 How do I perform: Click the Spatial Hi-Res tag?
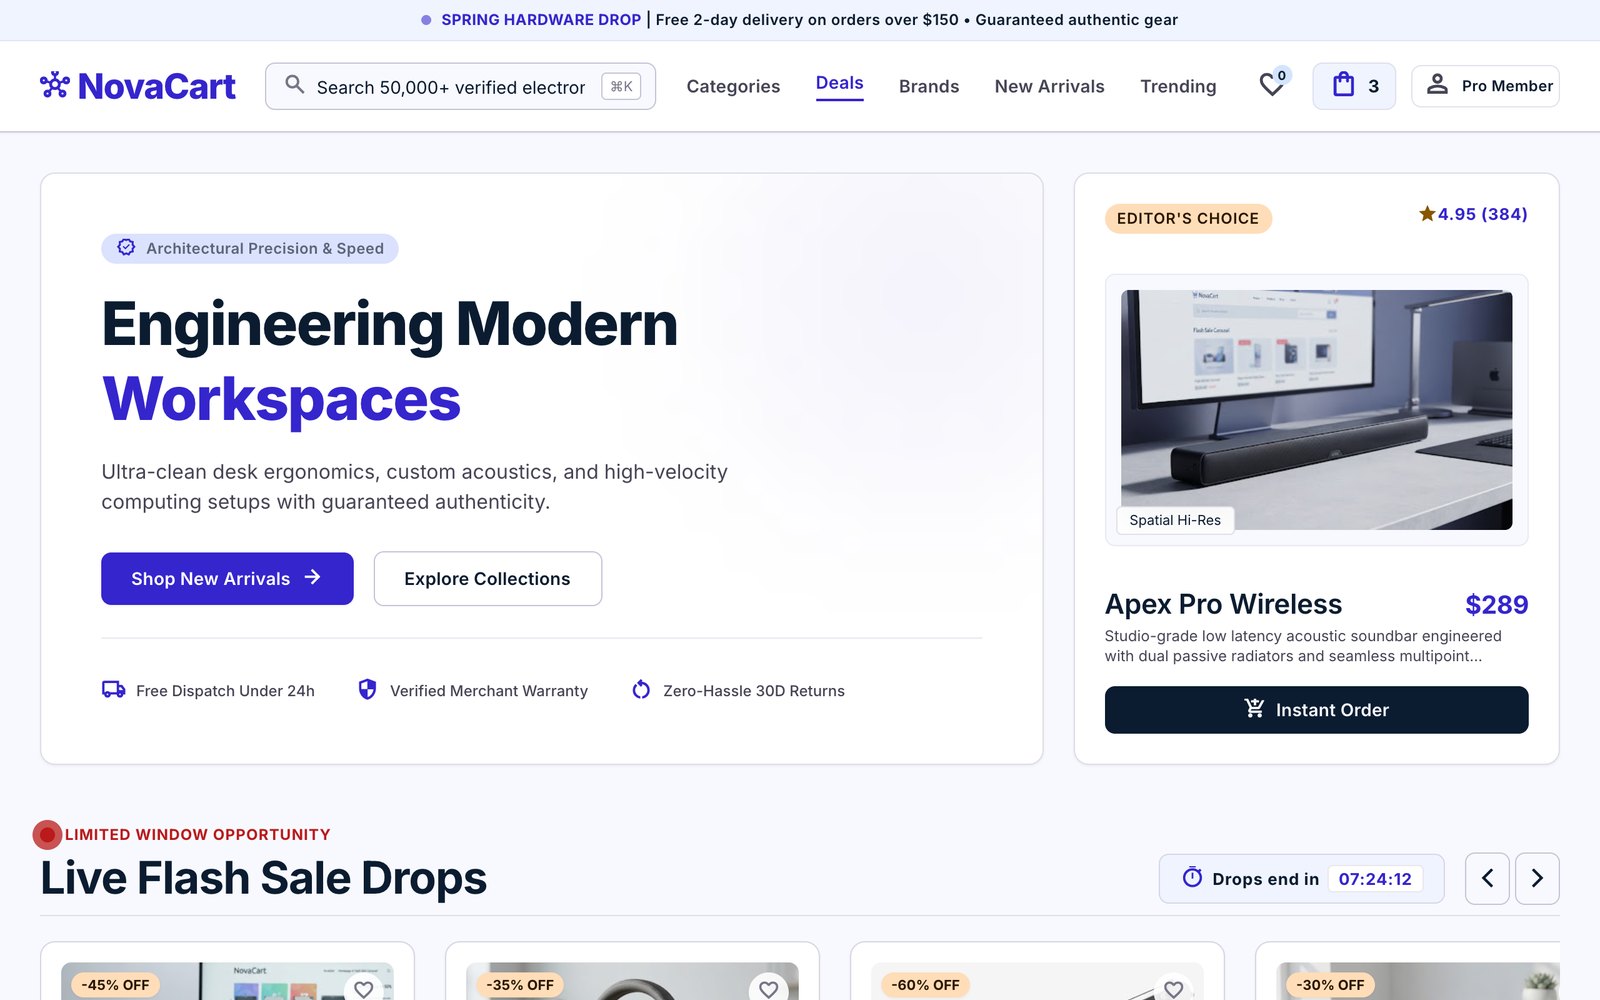tap(1175, 520)
